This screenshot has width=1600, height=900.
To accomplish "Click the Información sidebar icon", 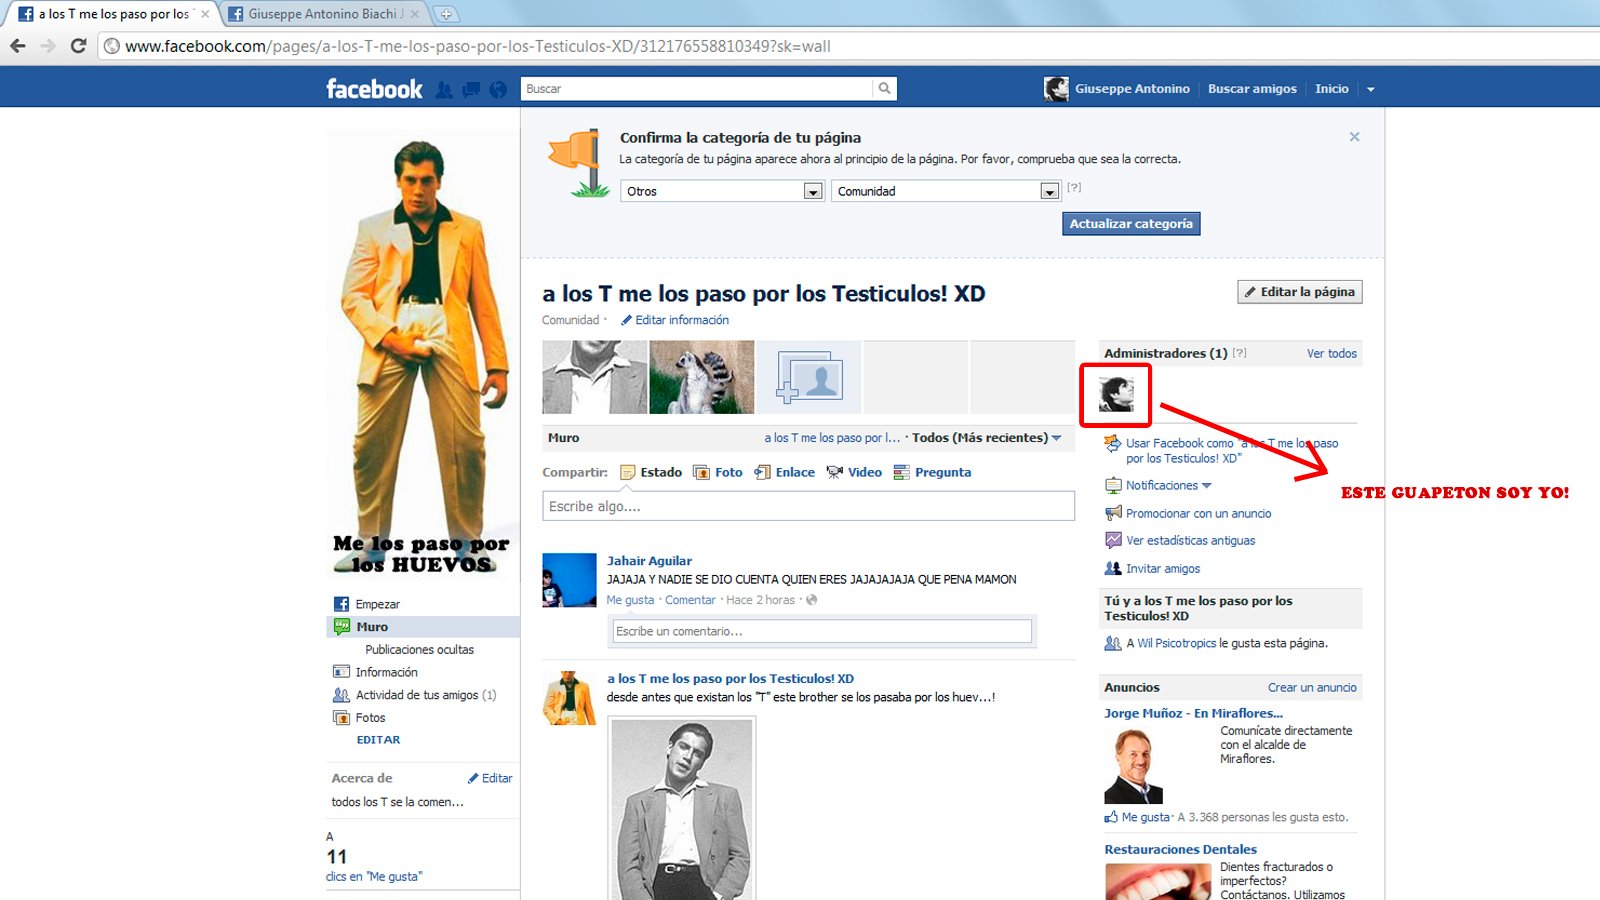I will pyautogui.click(x=341, y=672).
